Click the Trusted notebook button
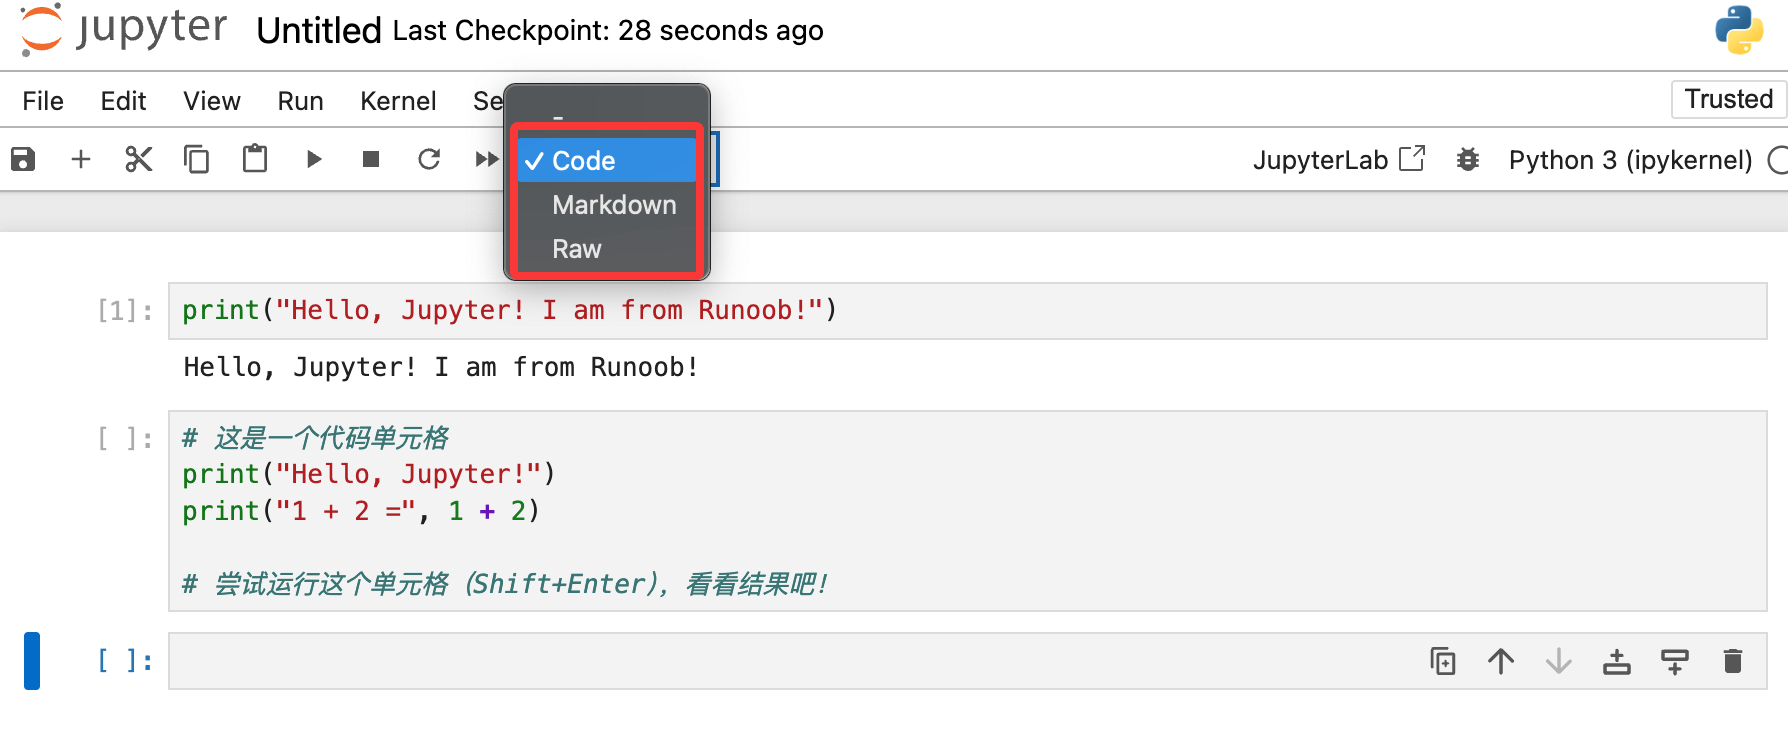 [1728, 99]
